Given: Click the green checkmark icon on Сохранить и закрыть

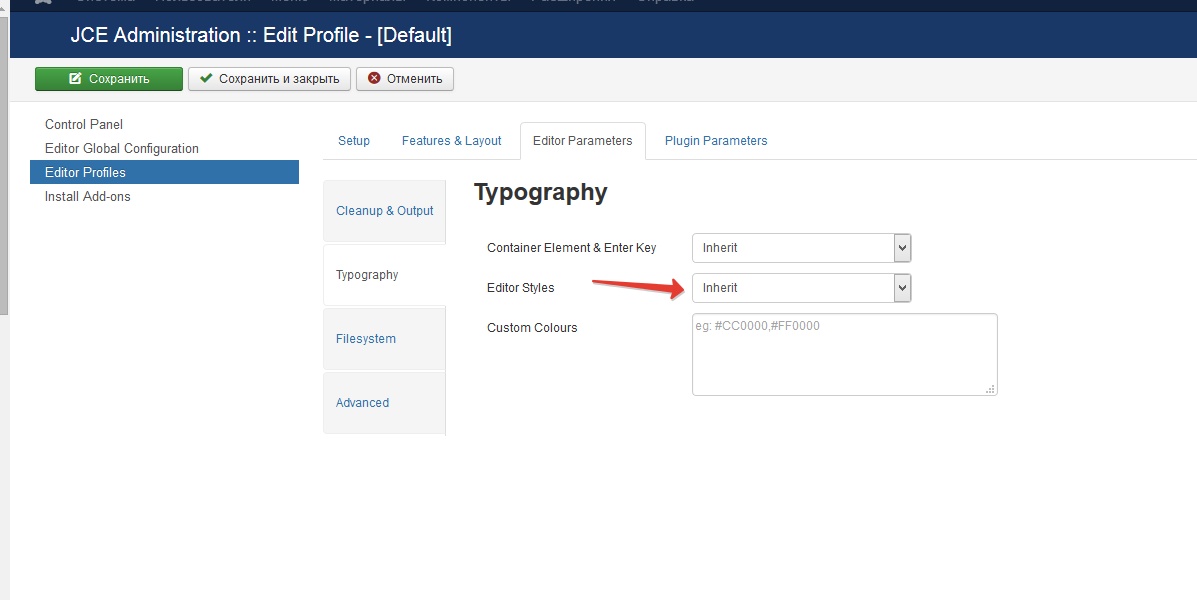Looking at the screenshot, I should (x=206, y=79).
